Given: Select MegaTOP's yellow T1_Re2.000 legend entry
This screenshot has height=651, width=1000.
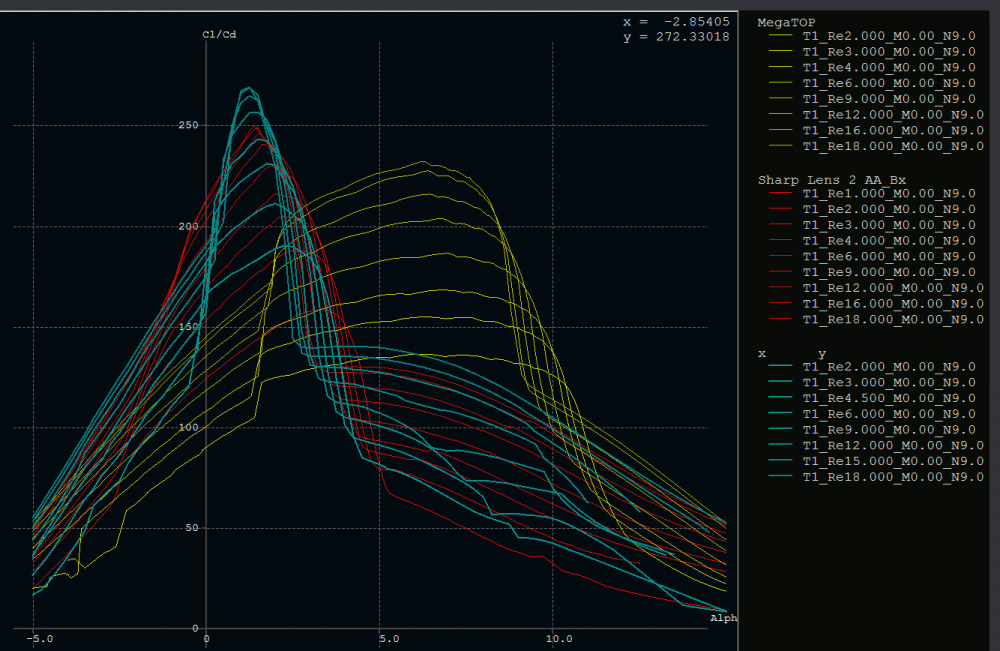Looking at the screenshot, I should pyautogui.click(x=889, y=35).
